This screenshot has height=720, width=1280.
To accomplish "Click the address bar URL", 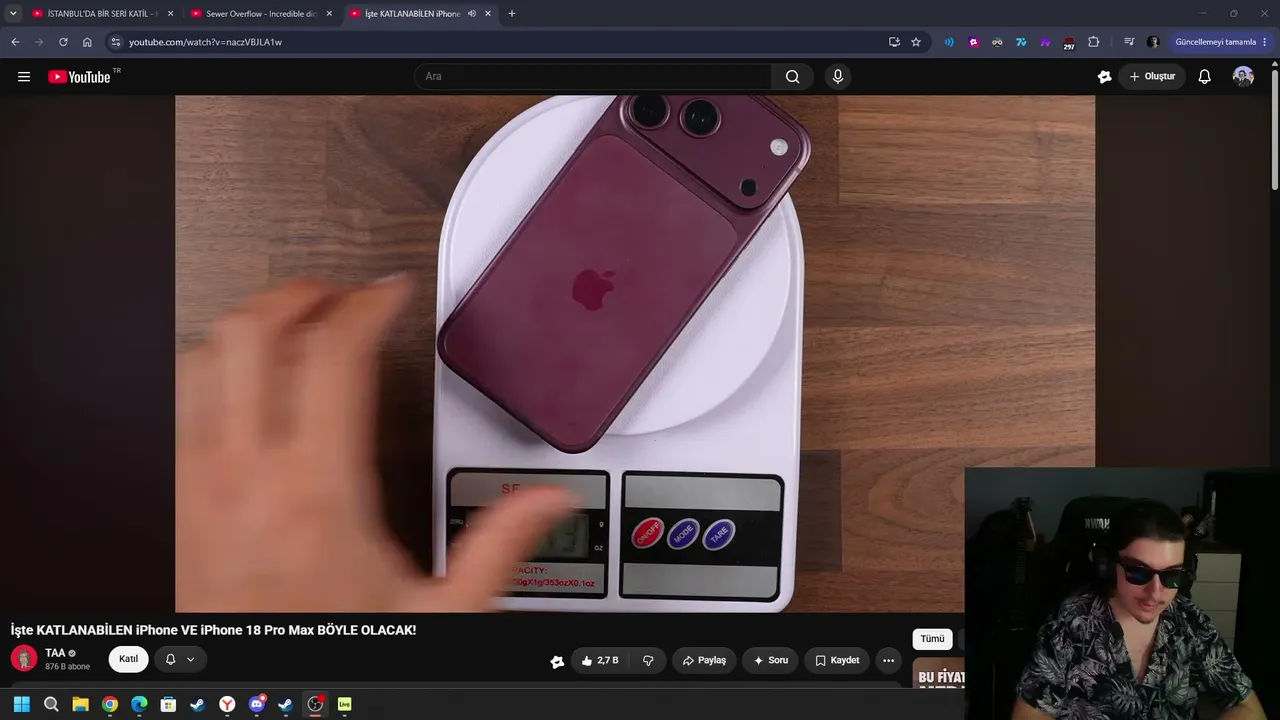I will [x=205, y=42].
